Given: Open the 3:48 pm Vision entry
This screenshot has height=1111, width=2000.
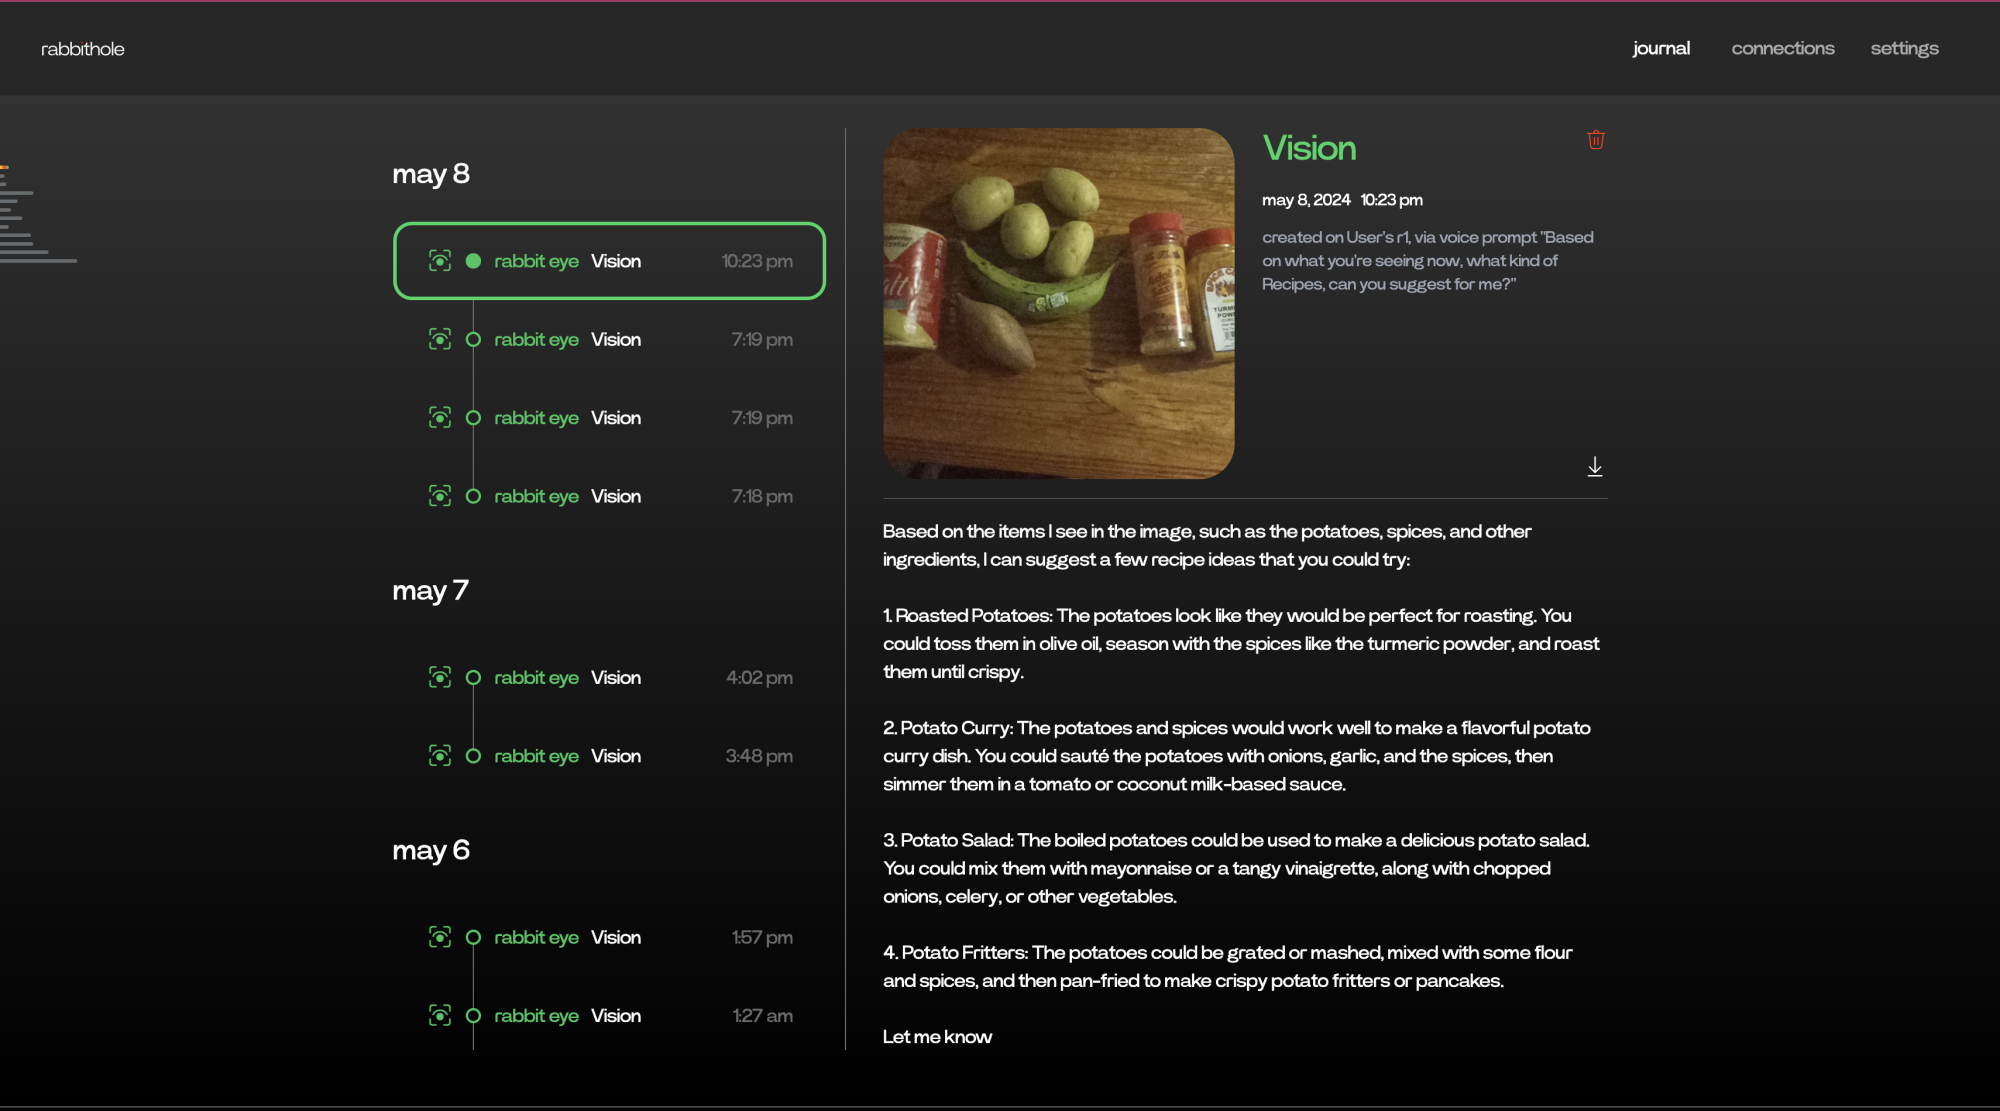Looking at the screenshot, I should 615,756.
